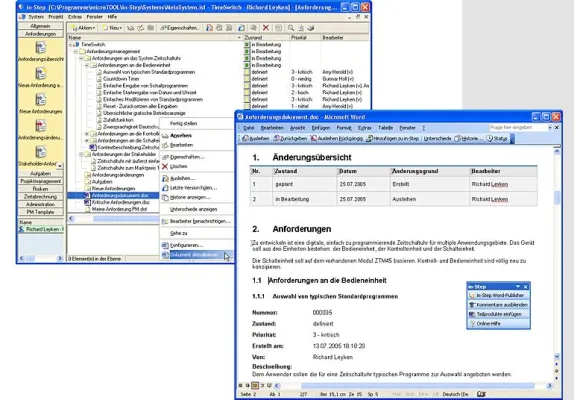Open the Aktion dropdown in toolbar
This screenshot has height=400, width=574.
tap(83, 28)
